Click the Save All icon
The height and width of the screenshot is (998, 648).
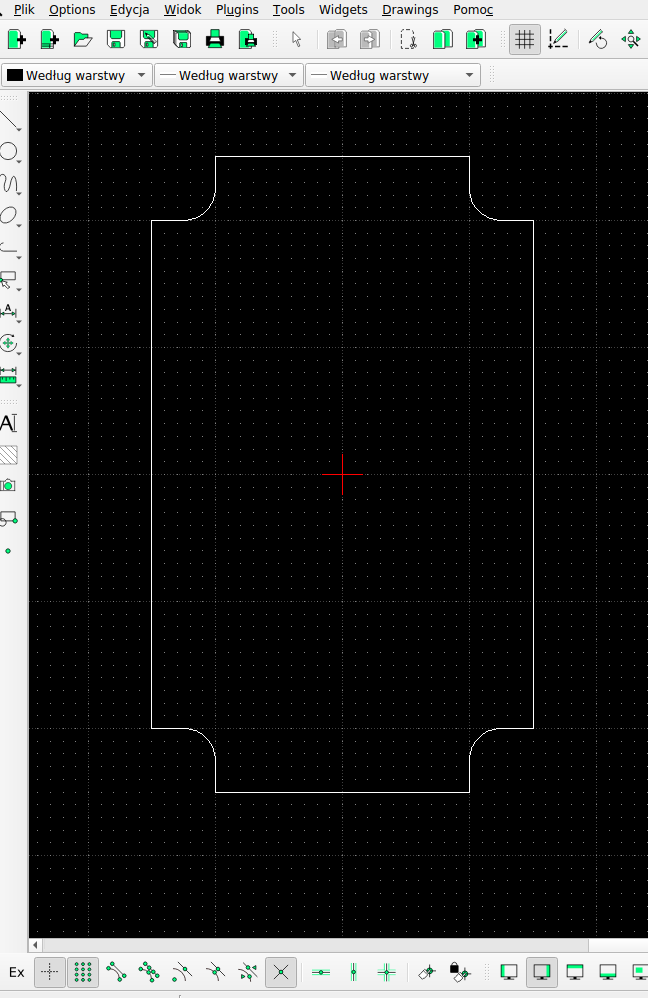tap(182, 39)
